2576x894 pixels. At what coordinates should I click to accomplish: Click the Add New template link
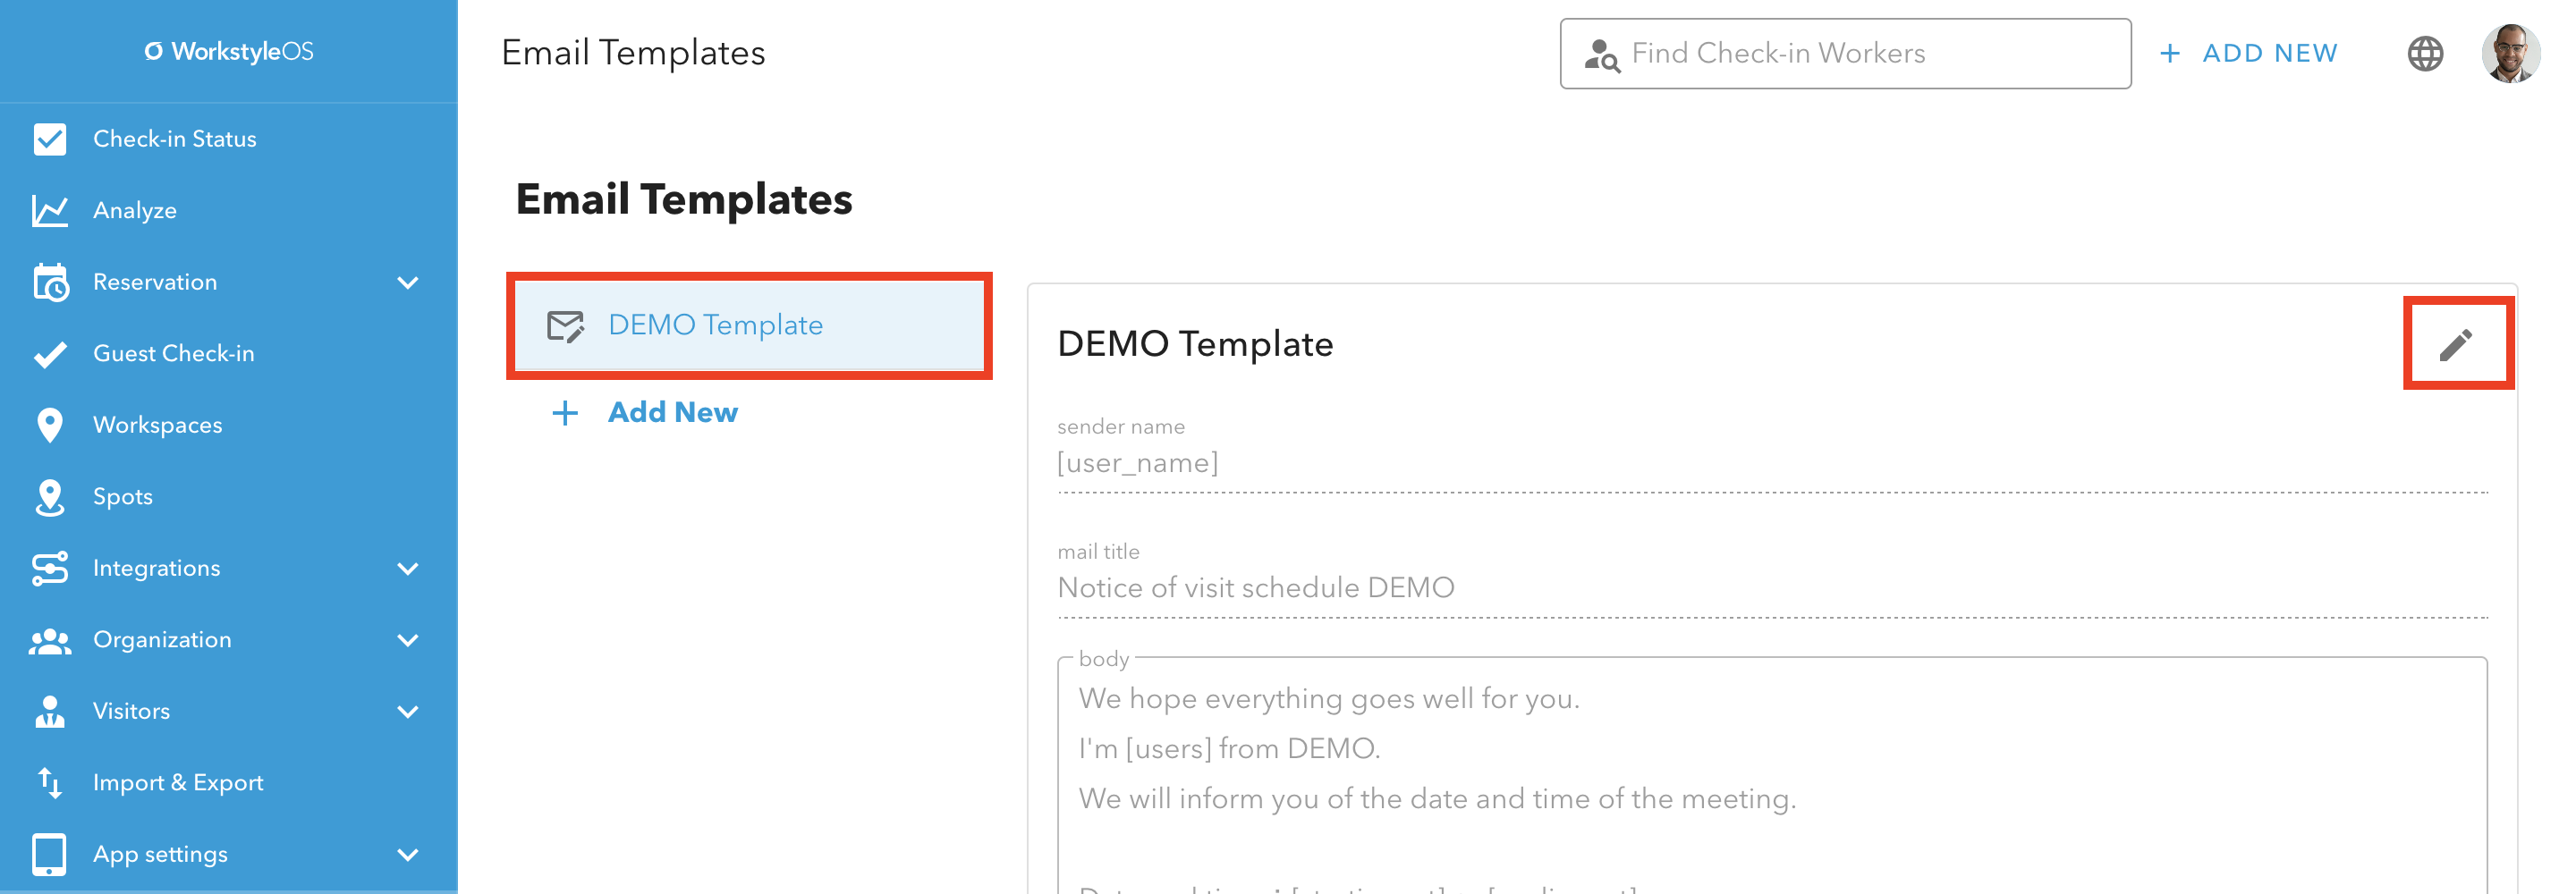click(x=645, y=412)
